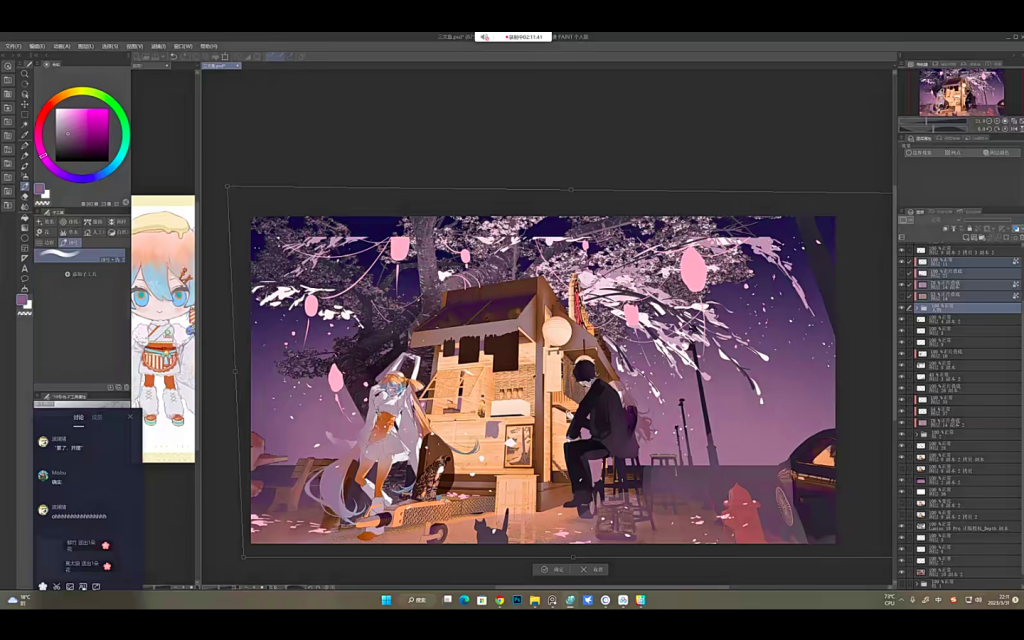The height and width of the screenshot is (640, 1024).
Task: Cancel the transform with the cancel button
Action: click(593, 569)
